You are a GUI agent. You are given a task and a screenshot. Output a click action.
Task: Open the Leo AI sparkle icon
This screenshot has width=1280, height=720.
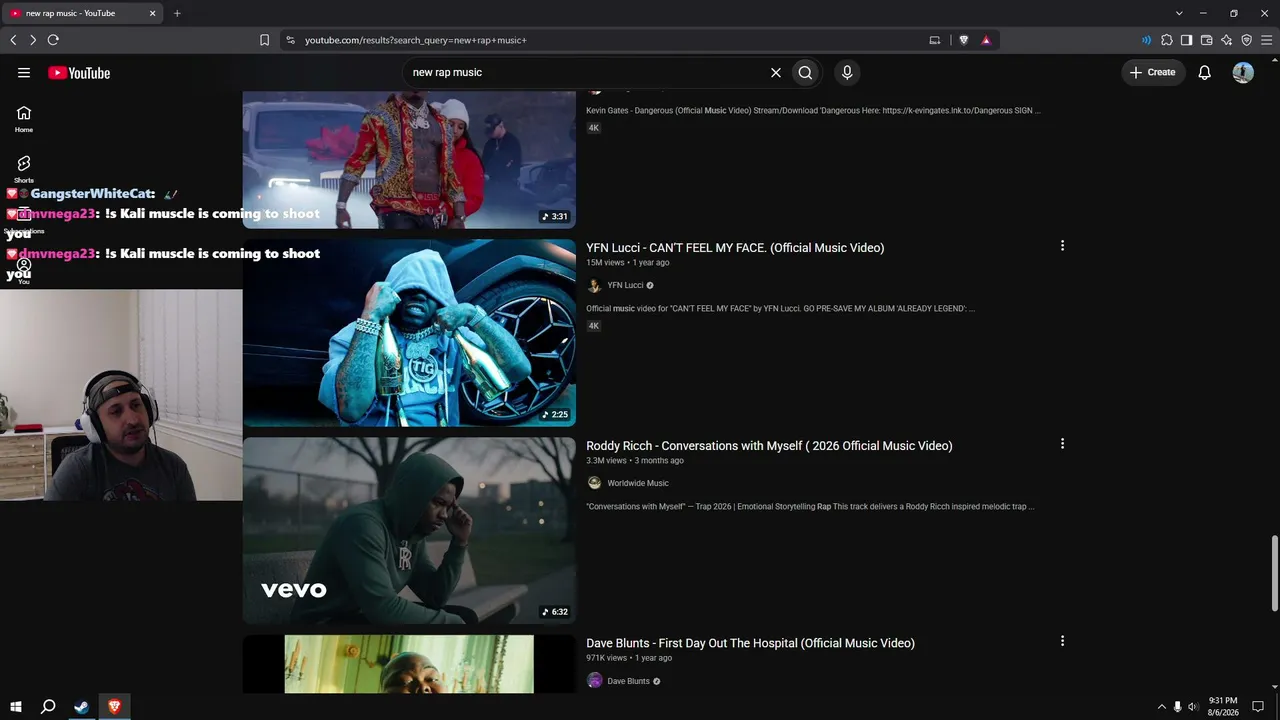pyautogui.click(x=1226, y=40)
